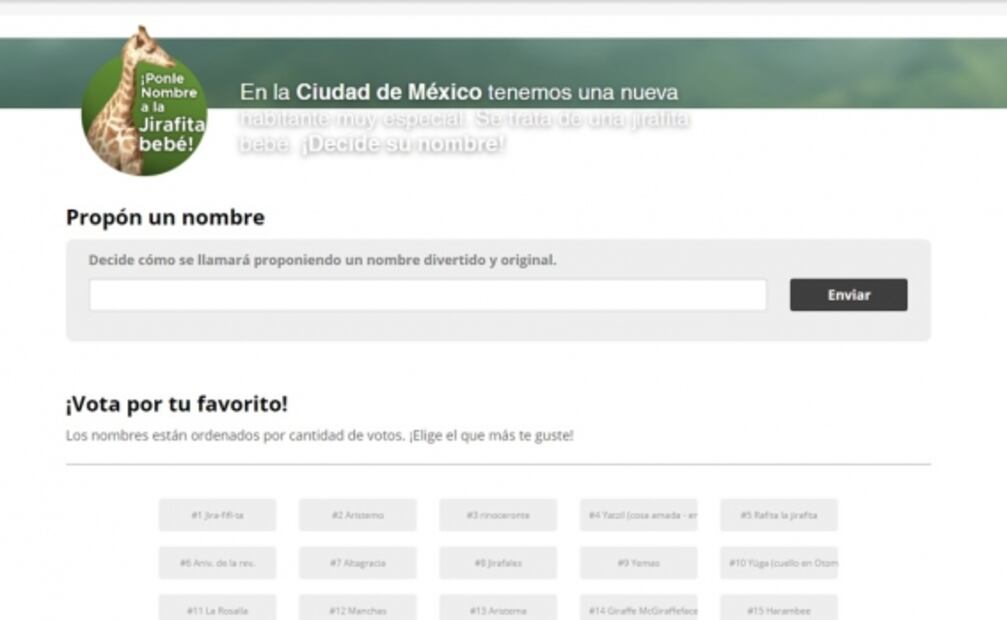Vote for #14 Giraffe McGirafface

tap(638, 608)
